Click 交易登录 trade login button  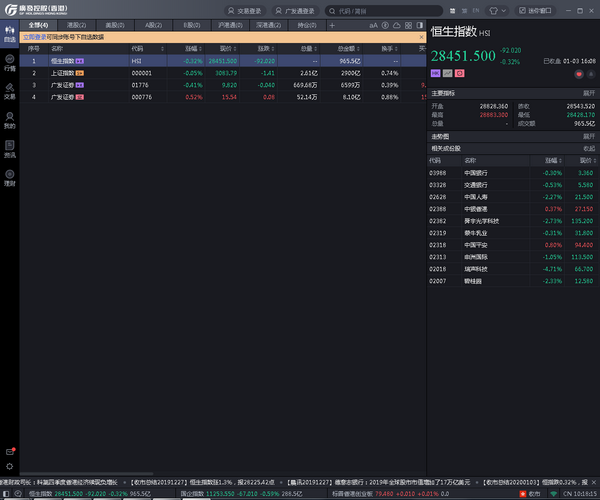pos(245,11)
